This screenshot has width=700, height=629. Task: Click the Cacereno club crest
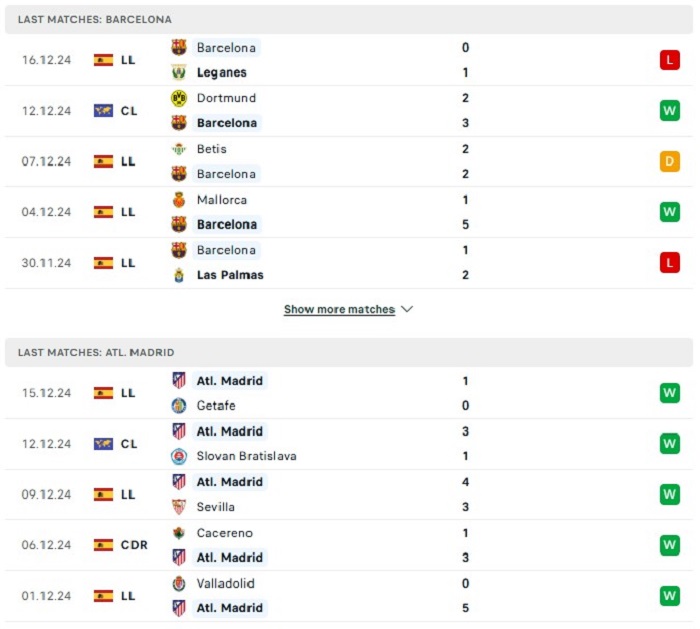point(179,533)
